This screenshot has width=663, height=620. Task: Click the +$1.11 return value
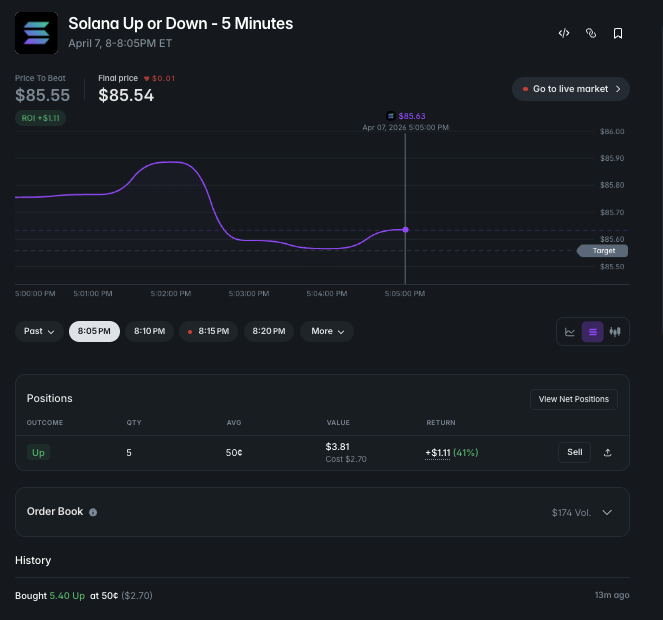click(x=438, y=453)
